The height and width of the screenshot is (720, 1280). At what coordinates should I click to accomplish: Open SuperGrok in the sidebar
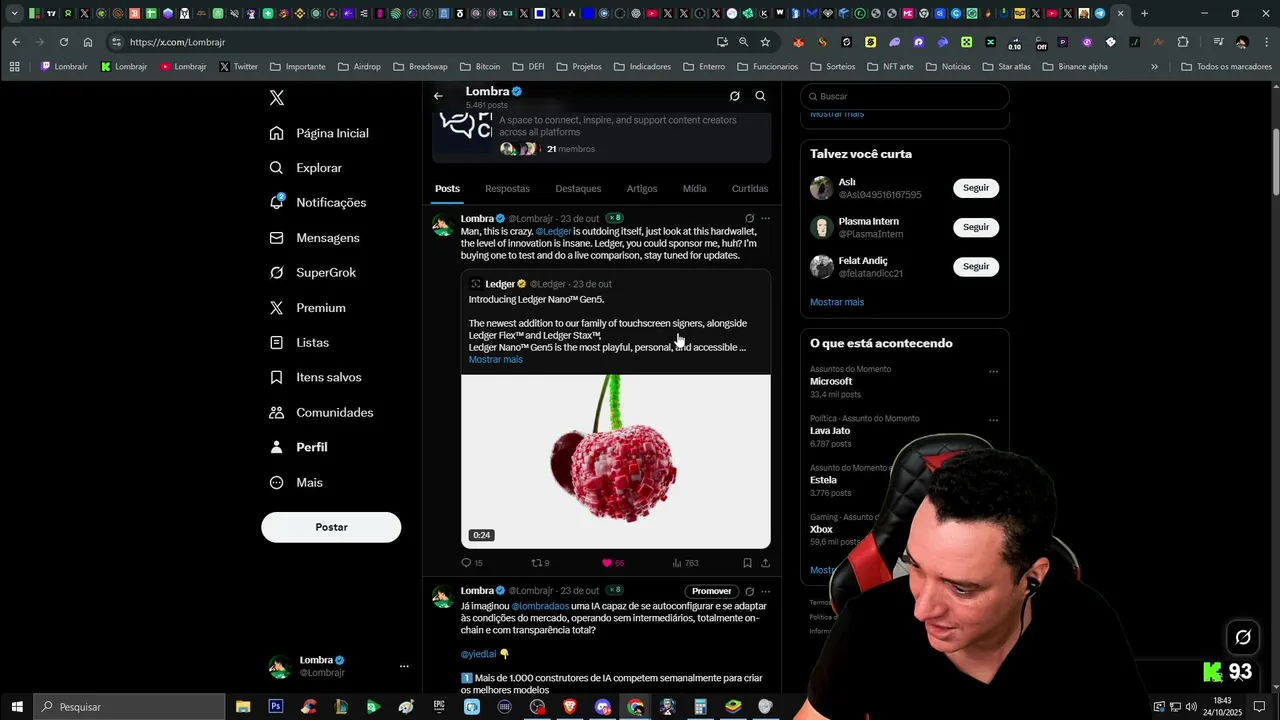[x=313, y=273]
